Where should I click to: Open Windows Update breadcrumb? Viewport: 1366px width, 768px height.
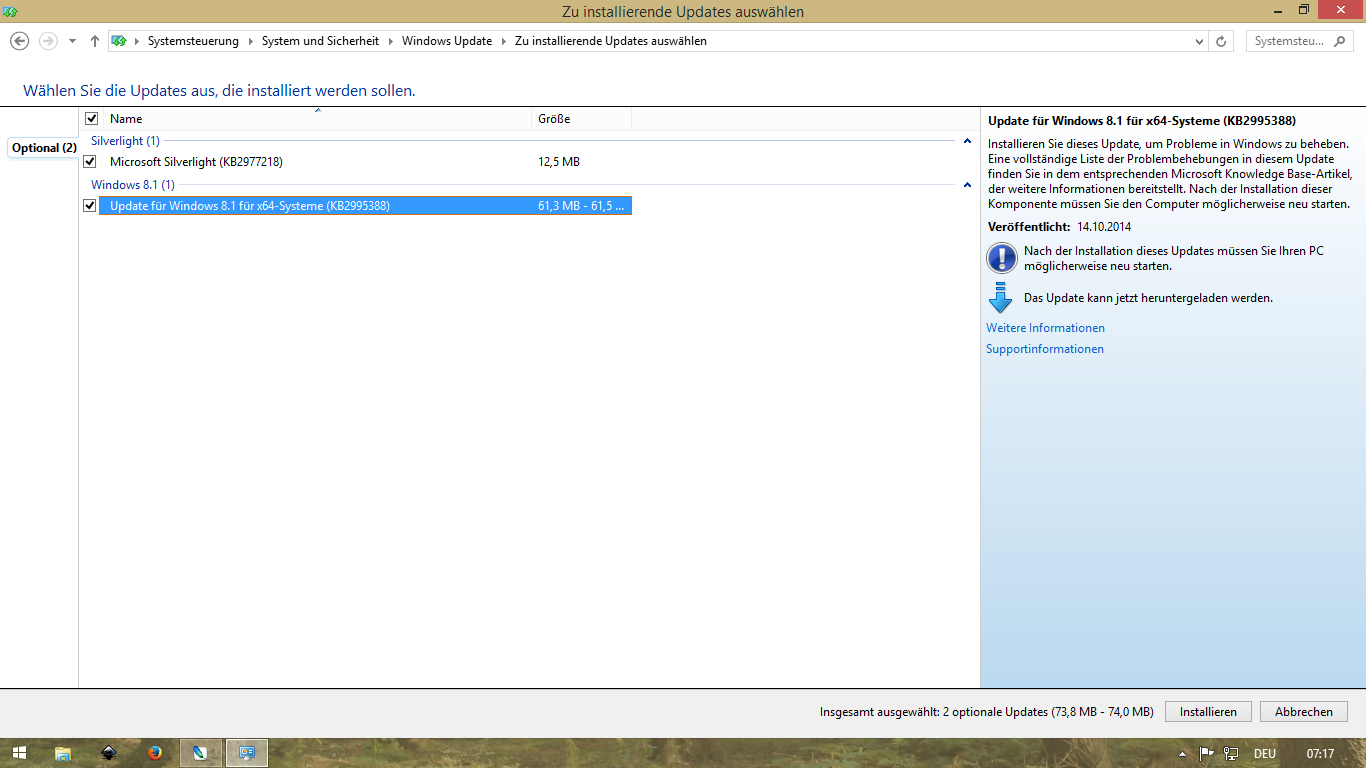pyautogui.click(x=447, y=41)
